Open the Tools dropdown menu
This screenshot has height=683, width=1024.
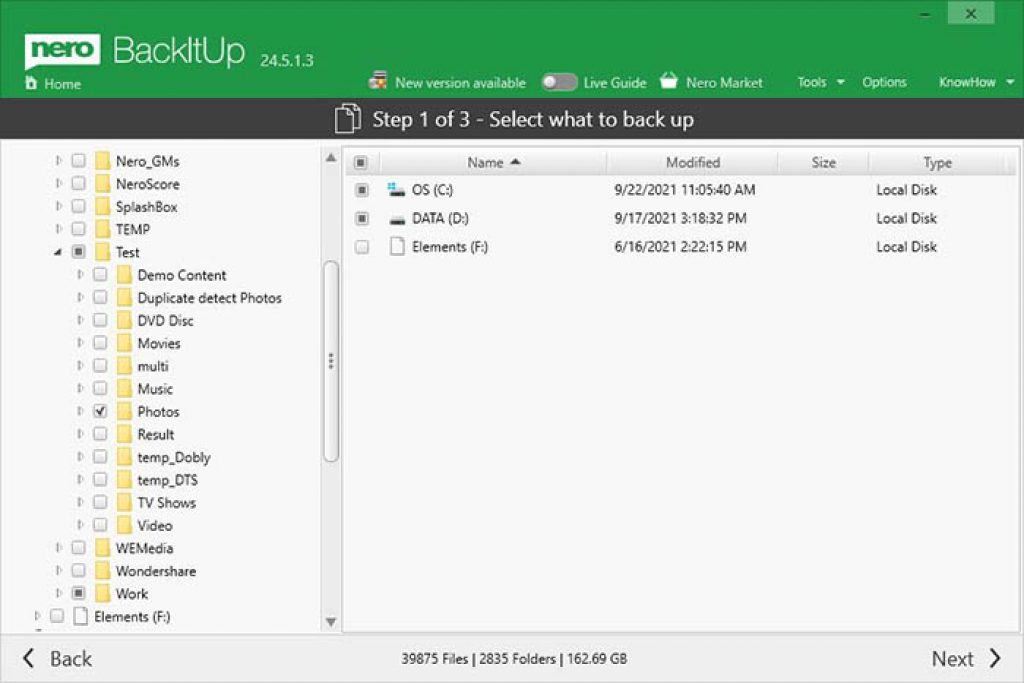[814, 82]
